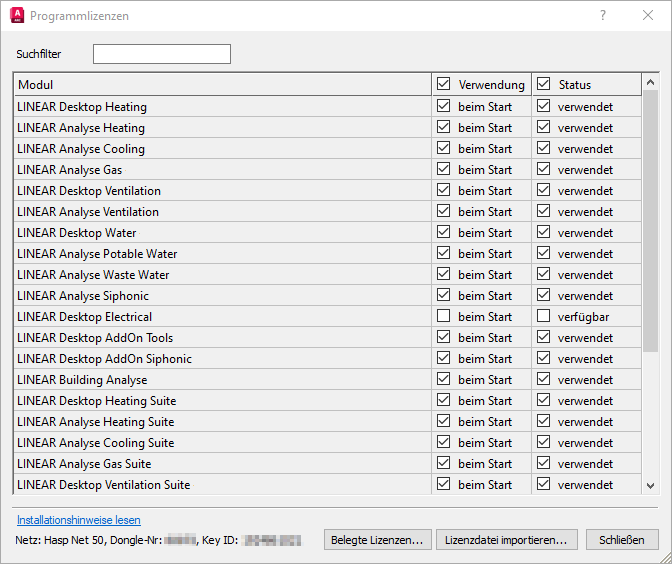Toggle Status checkbox for LINEAR Analyse Cooling

[543, 147]
